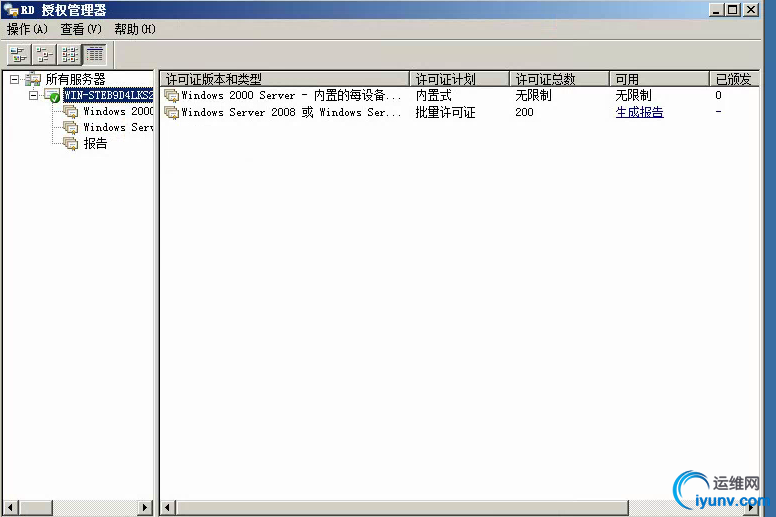
Task: Collapse the 所有服务器 tree node
Action: 14,79
